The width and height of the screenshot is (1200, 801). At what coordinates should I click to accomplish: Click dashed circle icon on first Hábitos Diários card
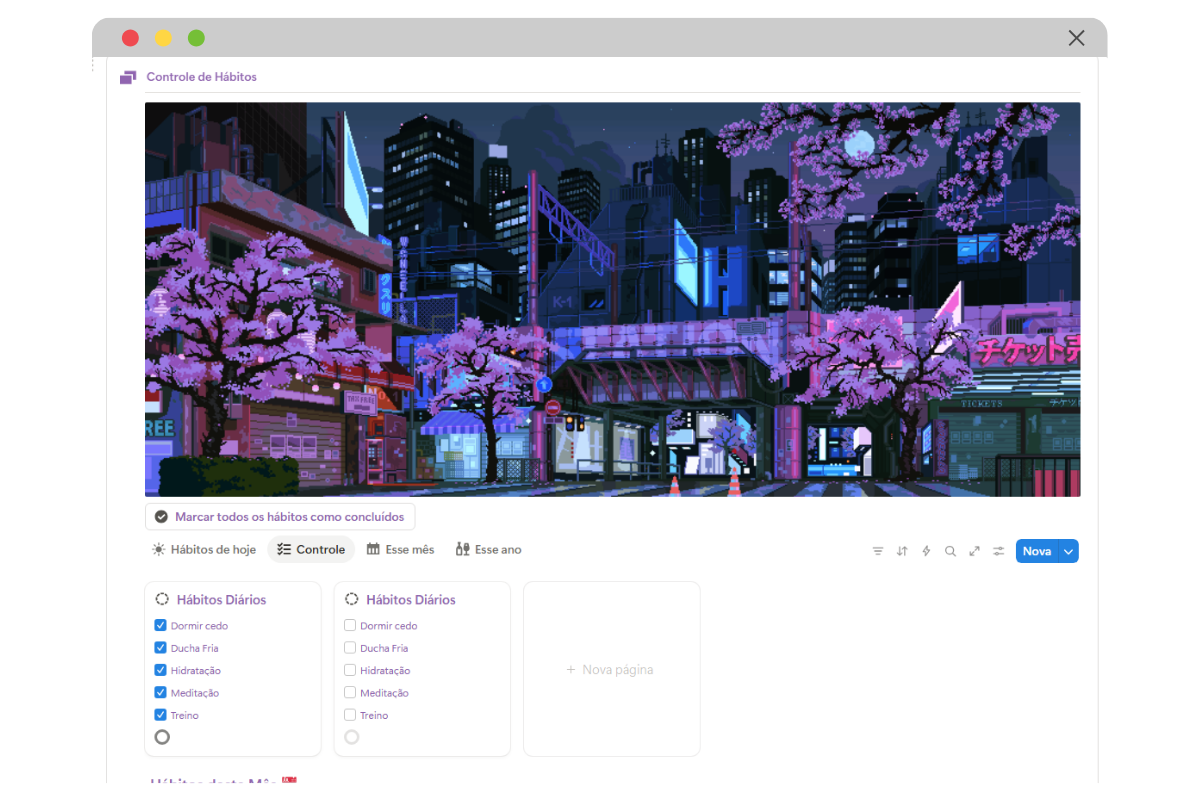coord(162,599)
